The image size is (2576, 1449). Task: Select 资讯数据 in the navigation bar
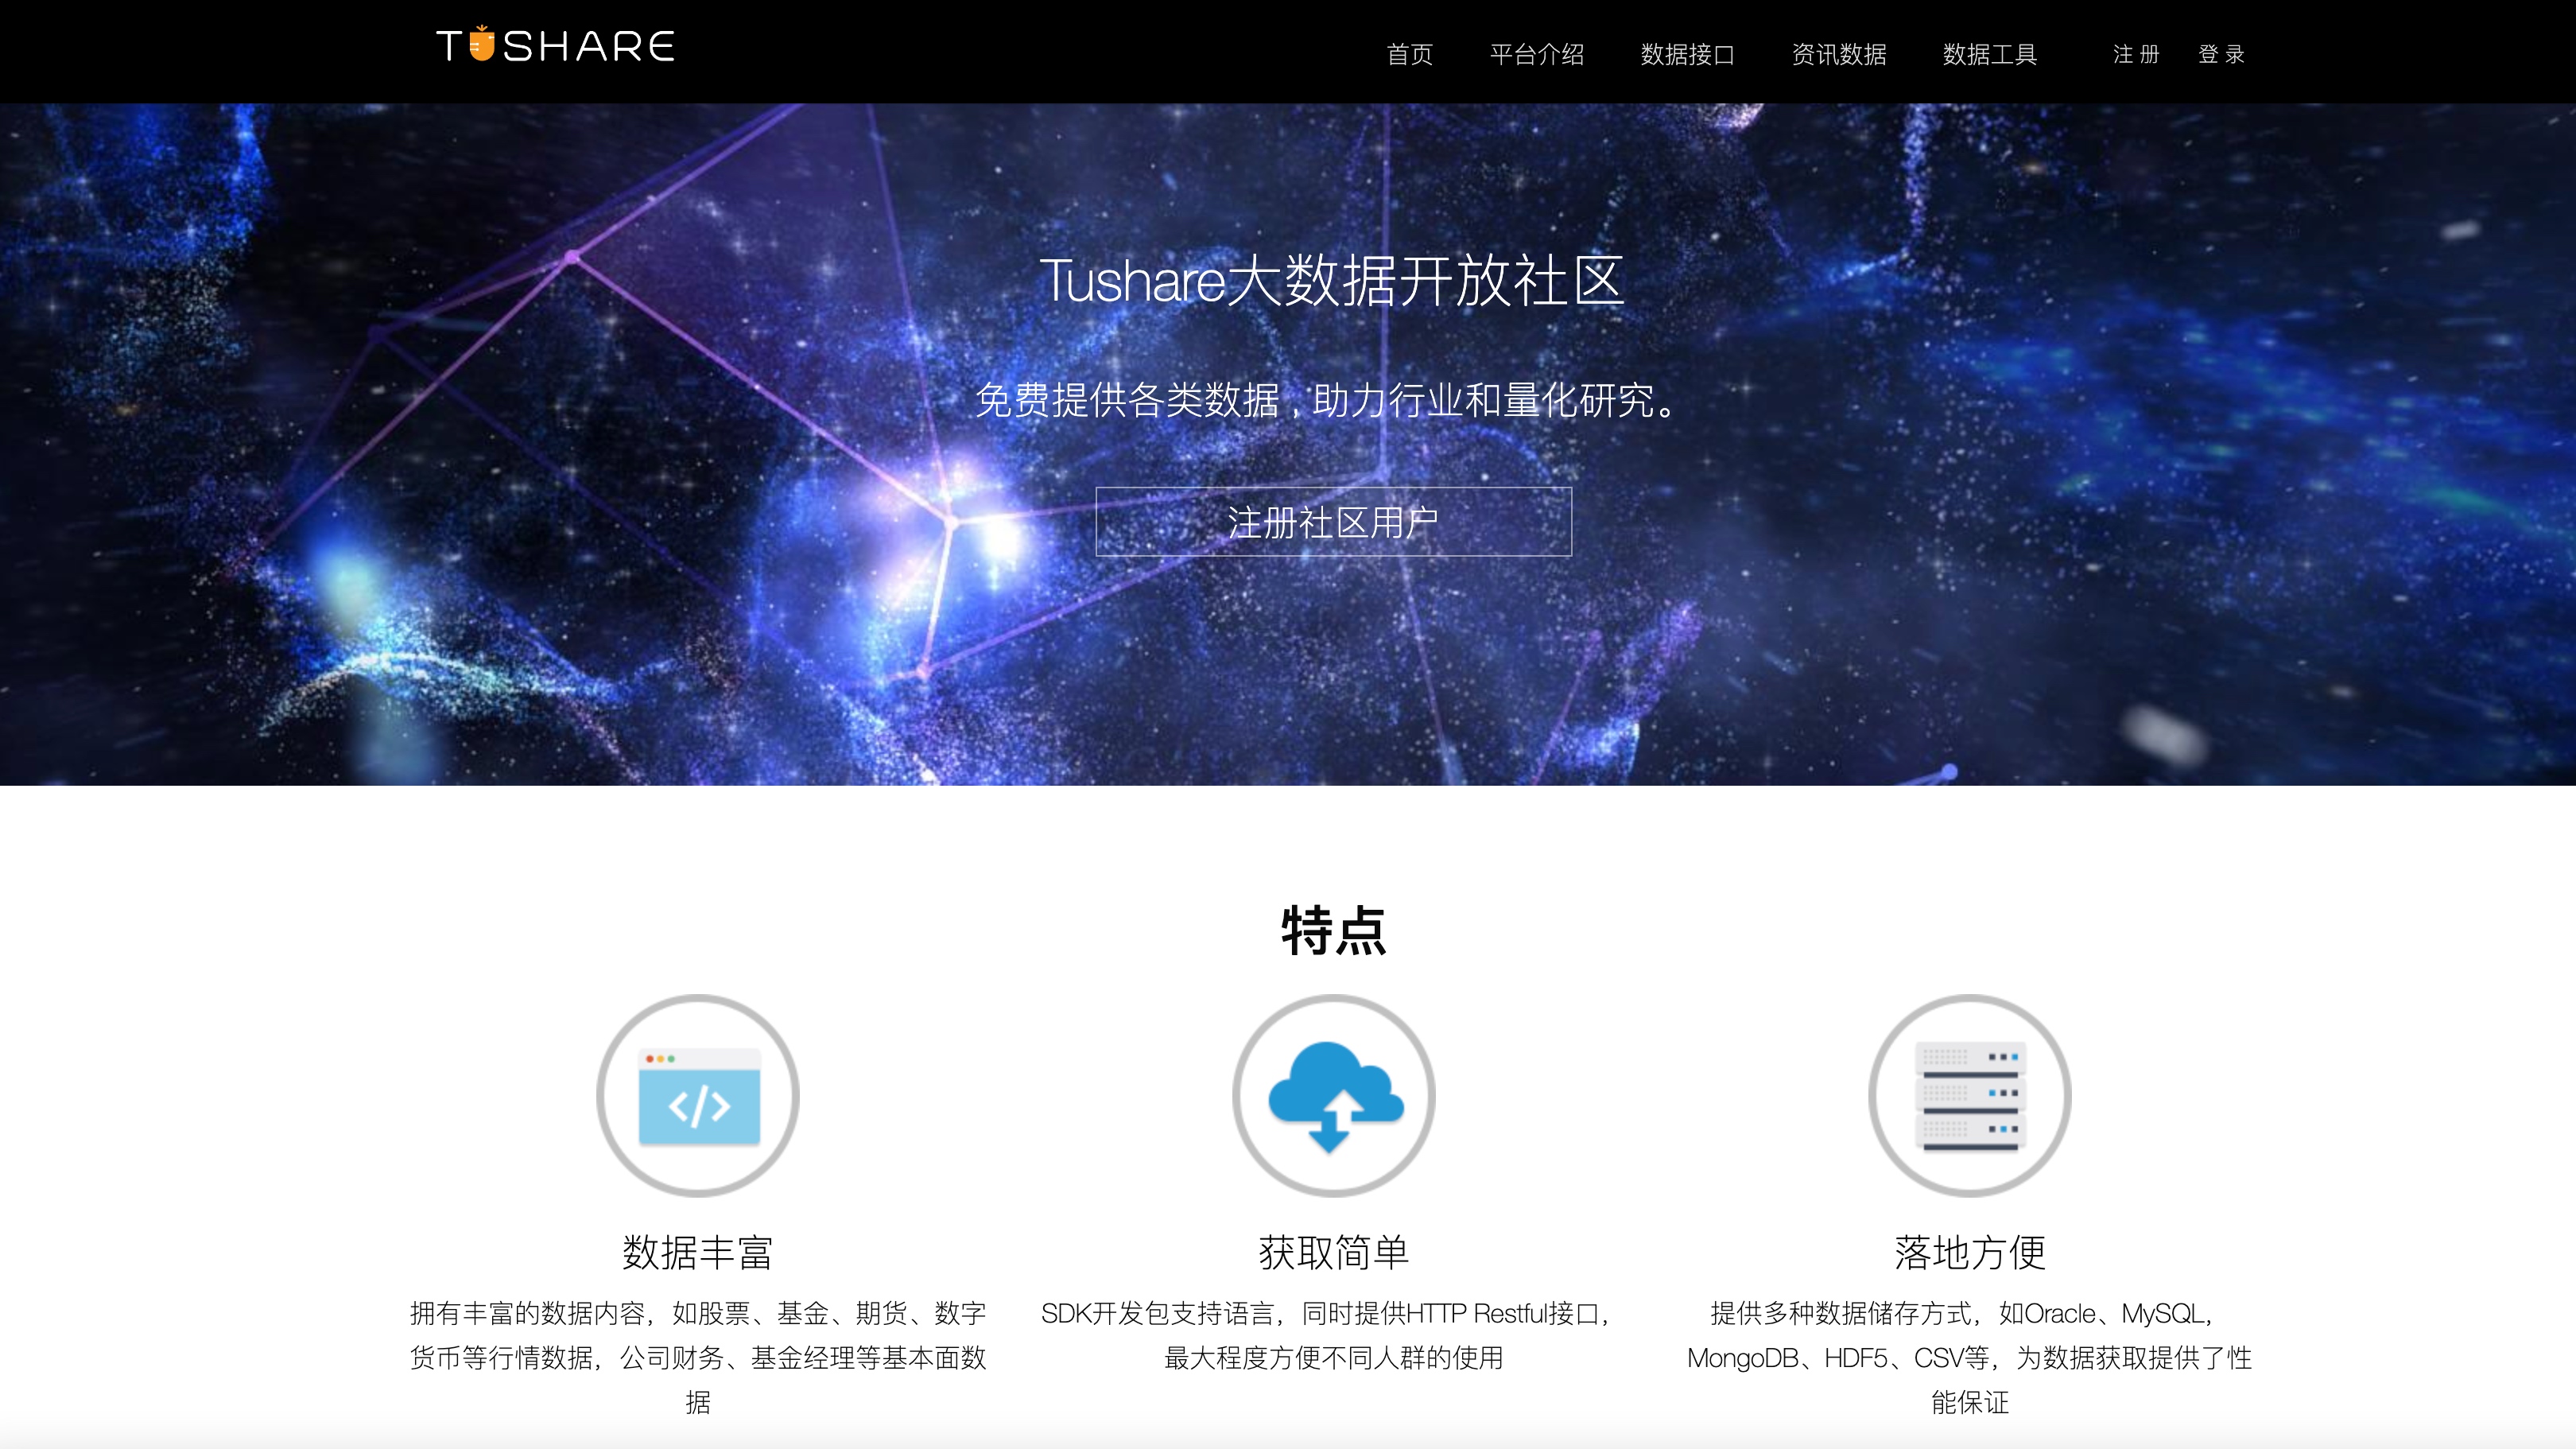[x=1839, y=54]
